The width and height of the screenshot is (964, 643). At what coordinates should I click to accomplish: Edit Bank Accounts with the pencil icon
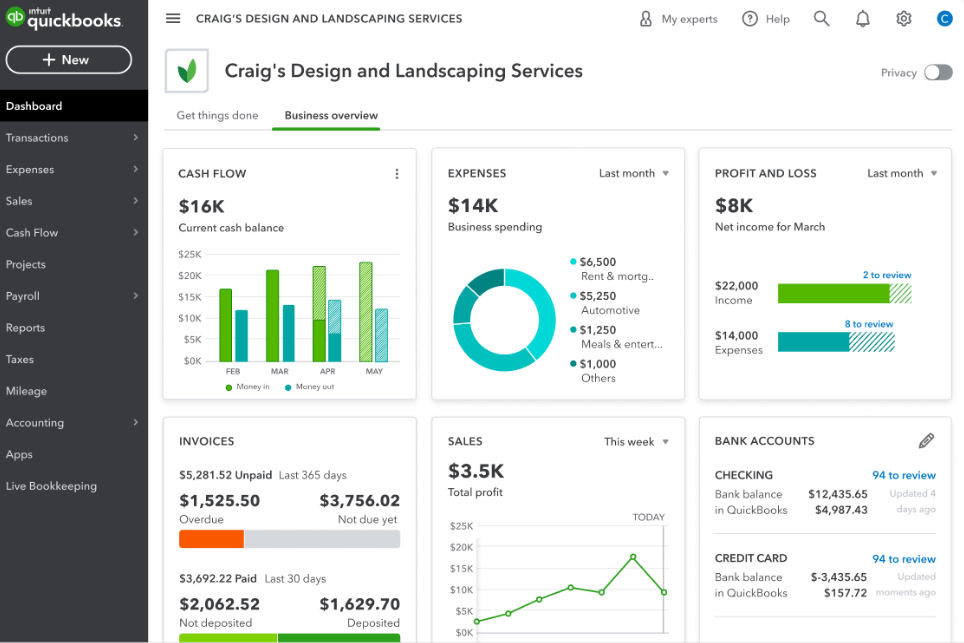(926, 441)
